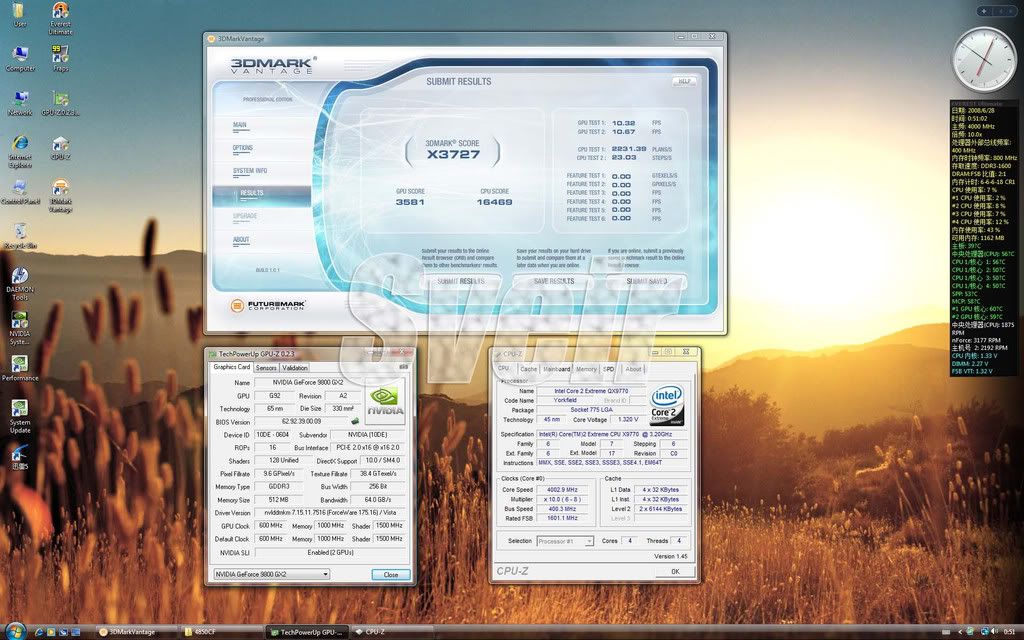Viewport: 1024px width, 640px height.
Task: Click the NVIDIA logo in GPU-Z
Action: 385,399
